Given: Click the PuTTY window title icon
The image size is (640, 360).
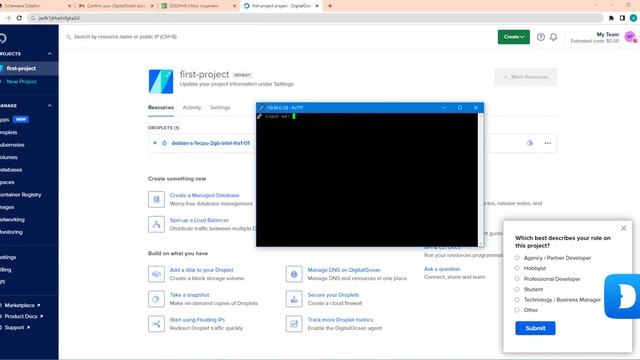Looking at the screenshot, I should pyautogui.click(x=262, y=108).
